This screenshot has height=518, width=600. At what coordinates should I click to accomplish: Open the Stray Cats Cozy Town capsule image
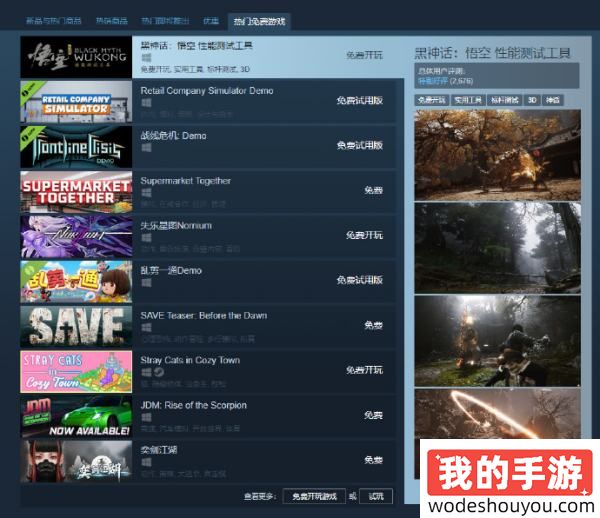76,371
